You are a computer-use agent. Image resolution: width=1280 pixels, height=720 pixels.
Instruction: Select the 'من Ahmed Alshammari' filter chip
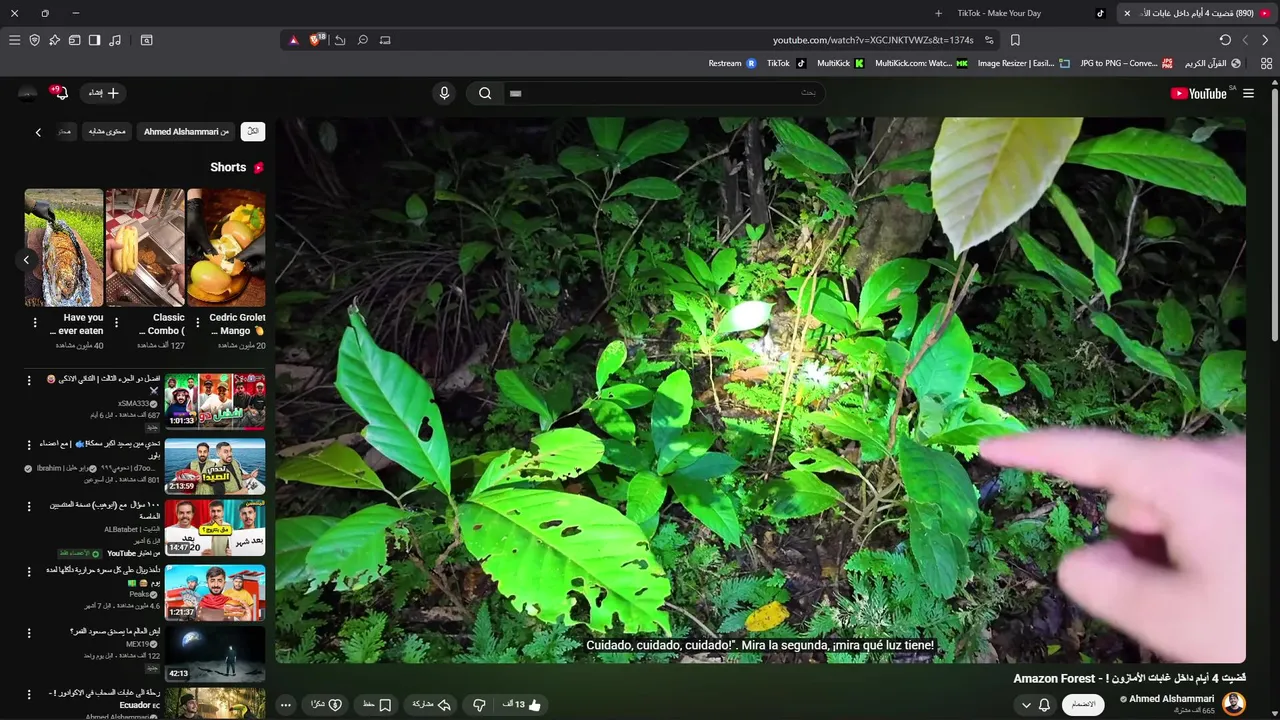[x=186, y=131]
